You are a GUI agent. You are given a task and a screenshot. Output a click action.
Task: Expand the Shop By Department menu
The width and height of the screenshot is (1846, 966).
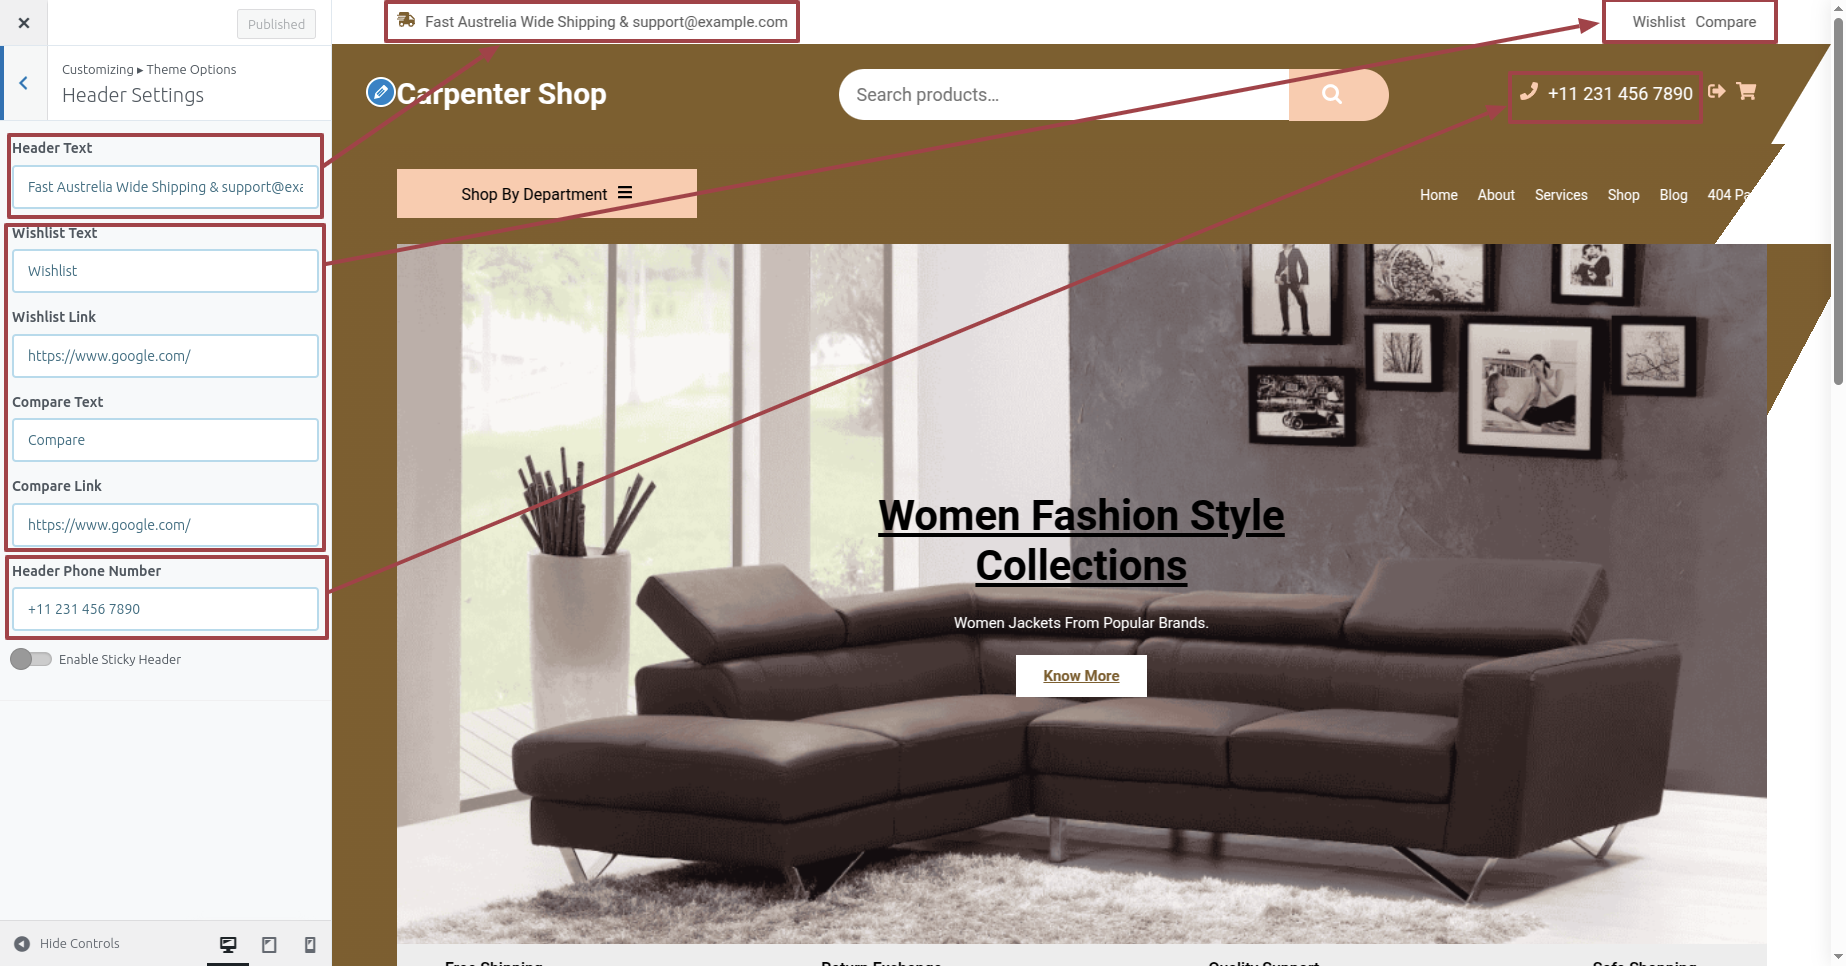tap(547, 194)
